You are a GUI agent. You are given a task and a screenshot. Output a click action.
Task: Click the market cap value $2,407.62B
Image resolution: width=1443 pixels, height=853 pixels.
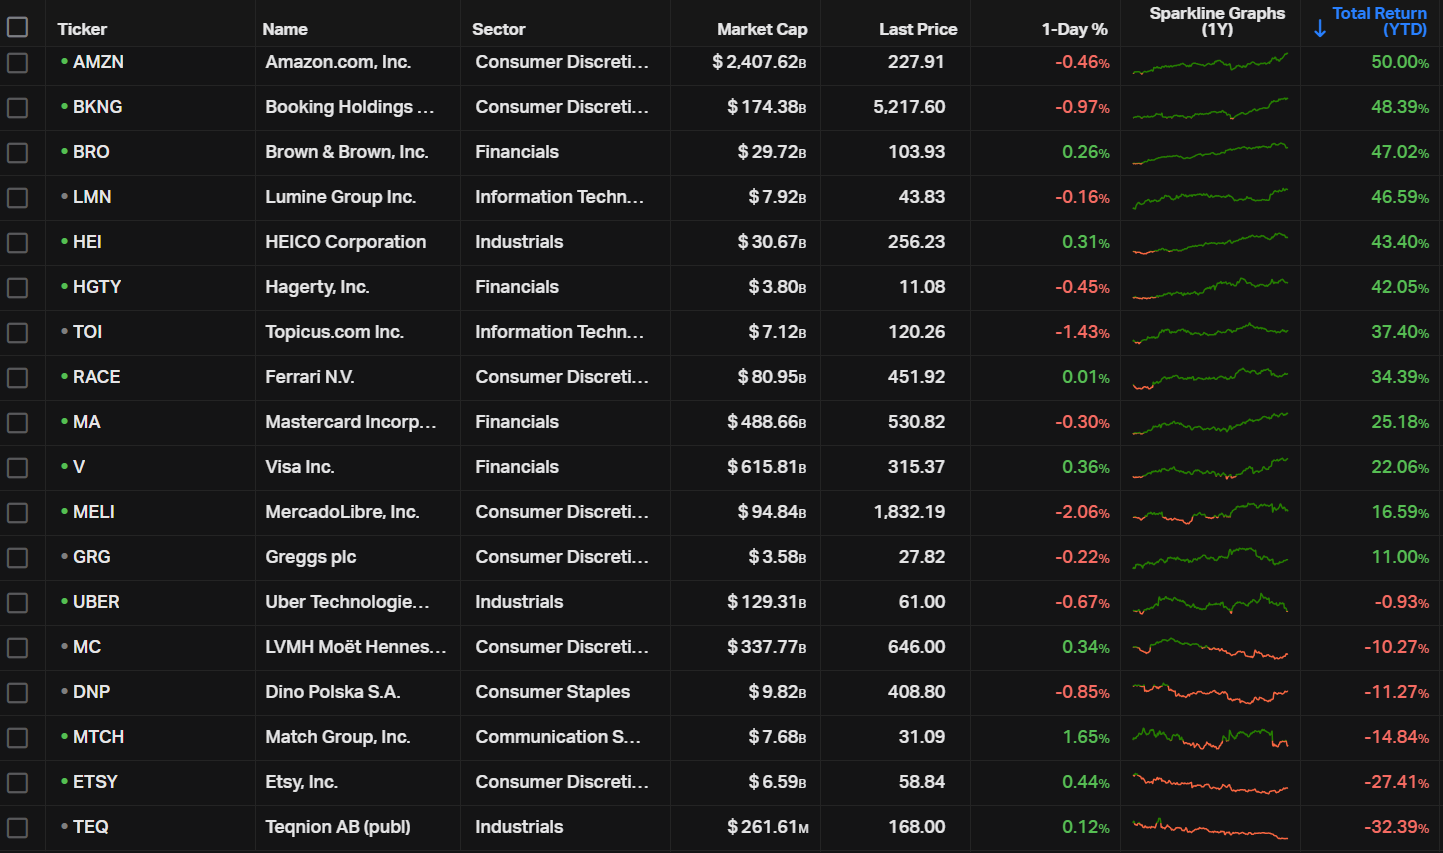click(x=759, y=62)
